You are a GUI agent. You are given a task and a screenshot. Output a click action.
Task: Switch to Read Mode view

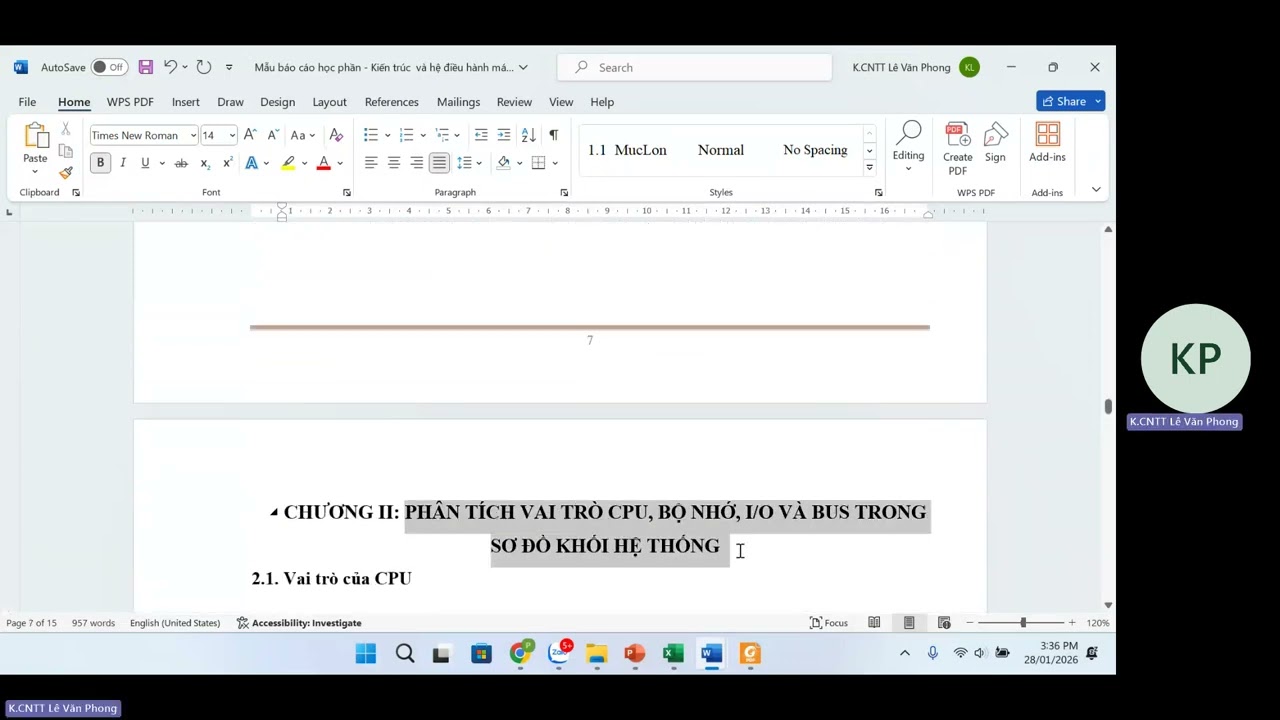874,623
